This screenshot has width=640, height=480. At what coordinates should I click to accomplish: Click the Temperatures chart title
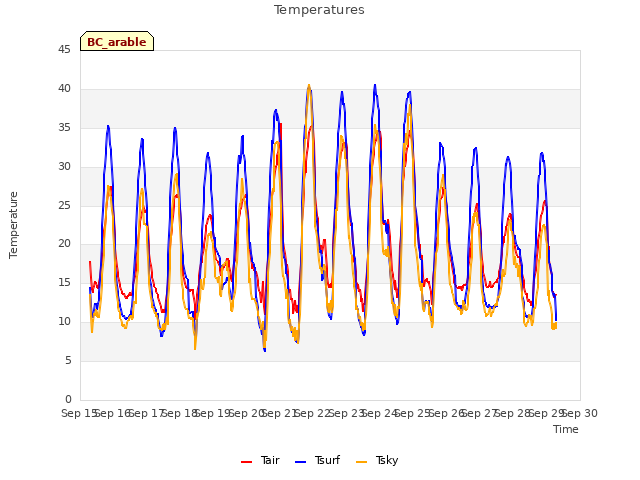[x=319, y=10]
